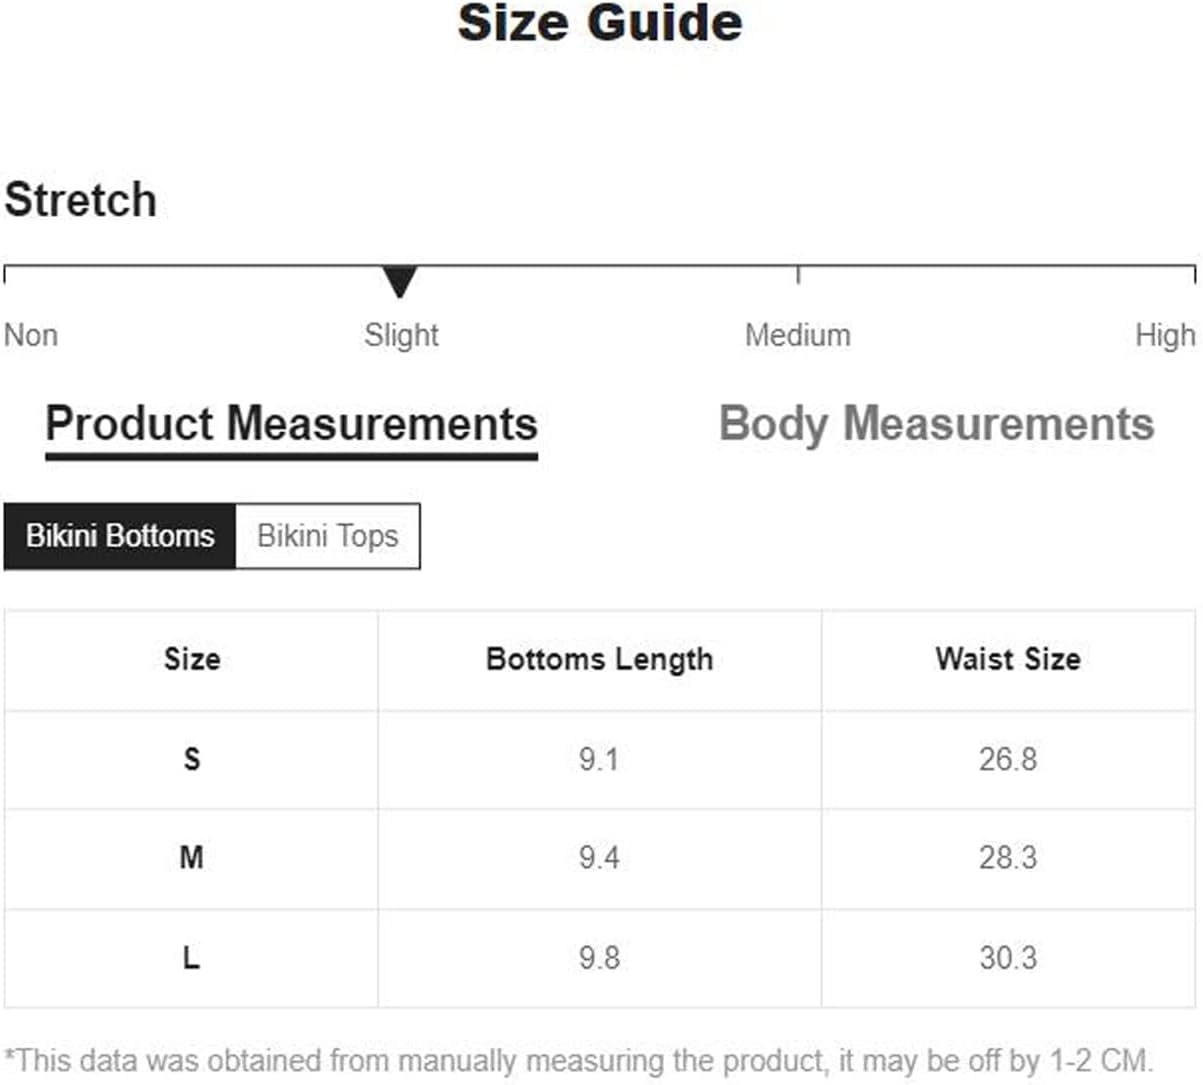Click the High stretch label

[1165, 335]
